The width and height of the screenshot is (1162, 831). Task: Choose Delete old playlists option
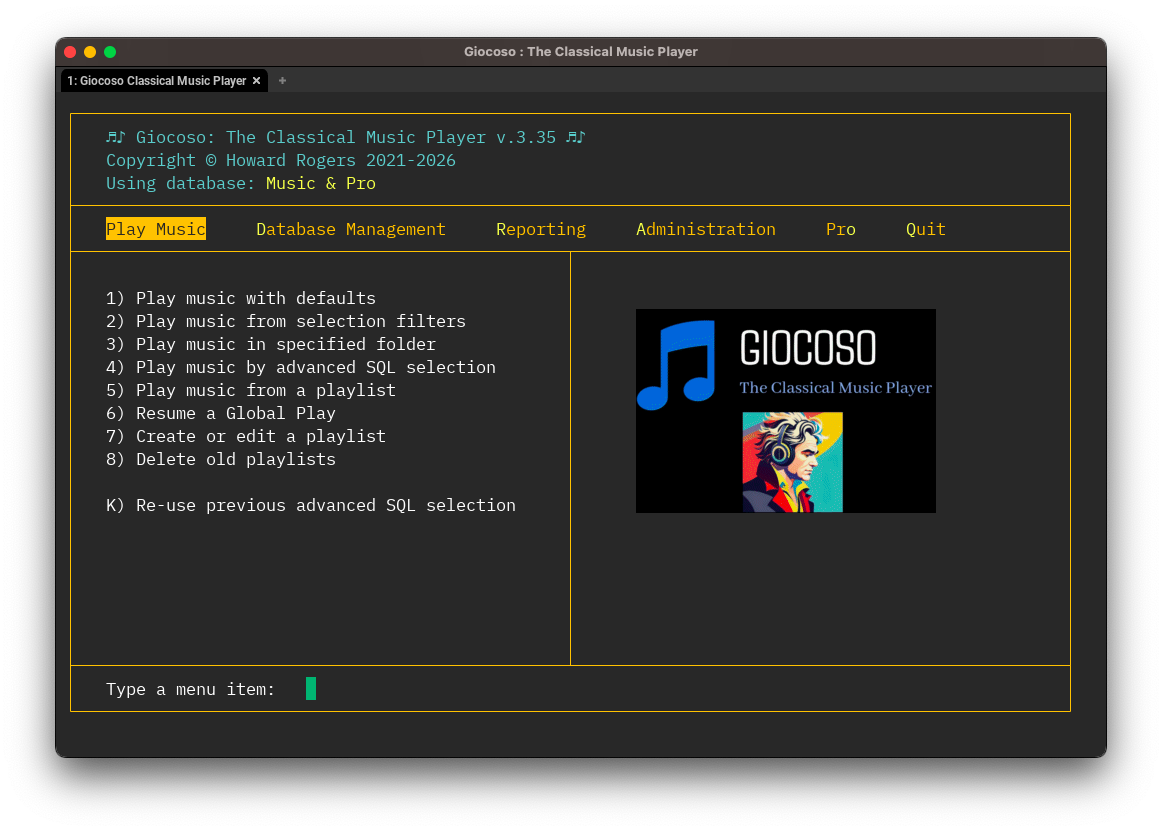[x=221, y=459]
